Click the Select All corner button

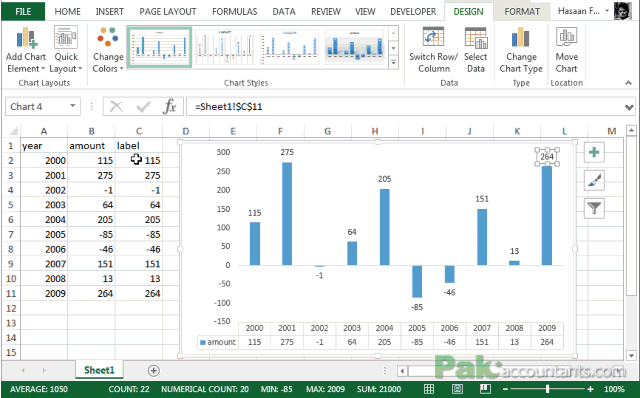coord(12,131)
